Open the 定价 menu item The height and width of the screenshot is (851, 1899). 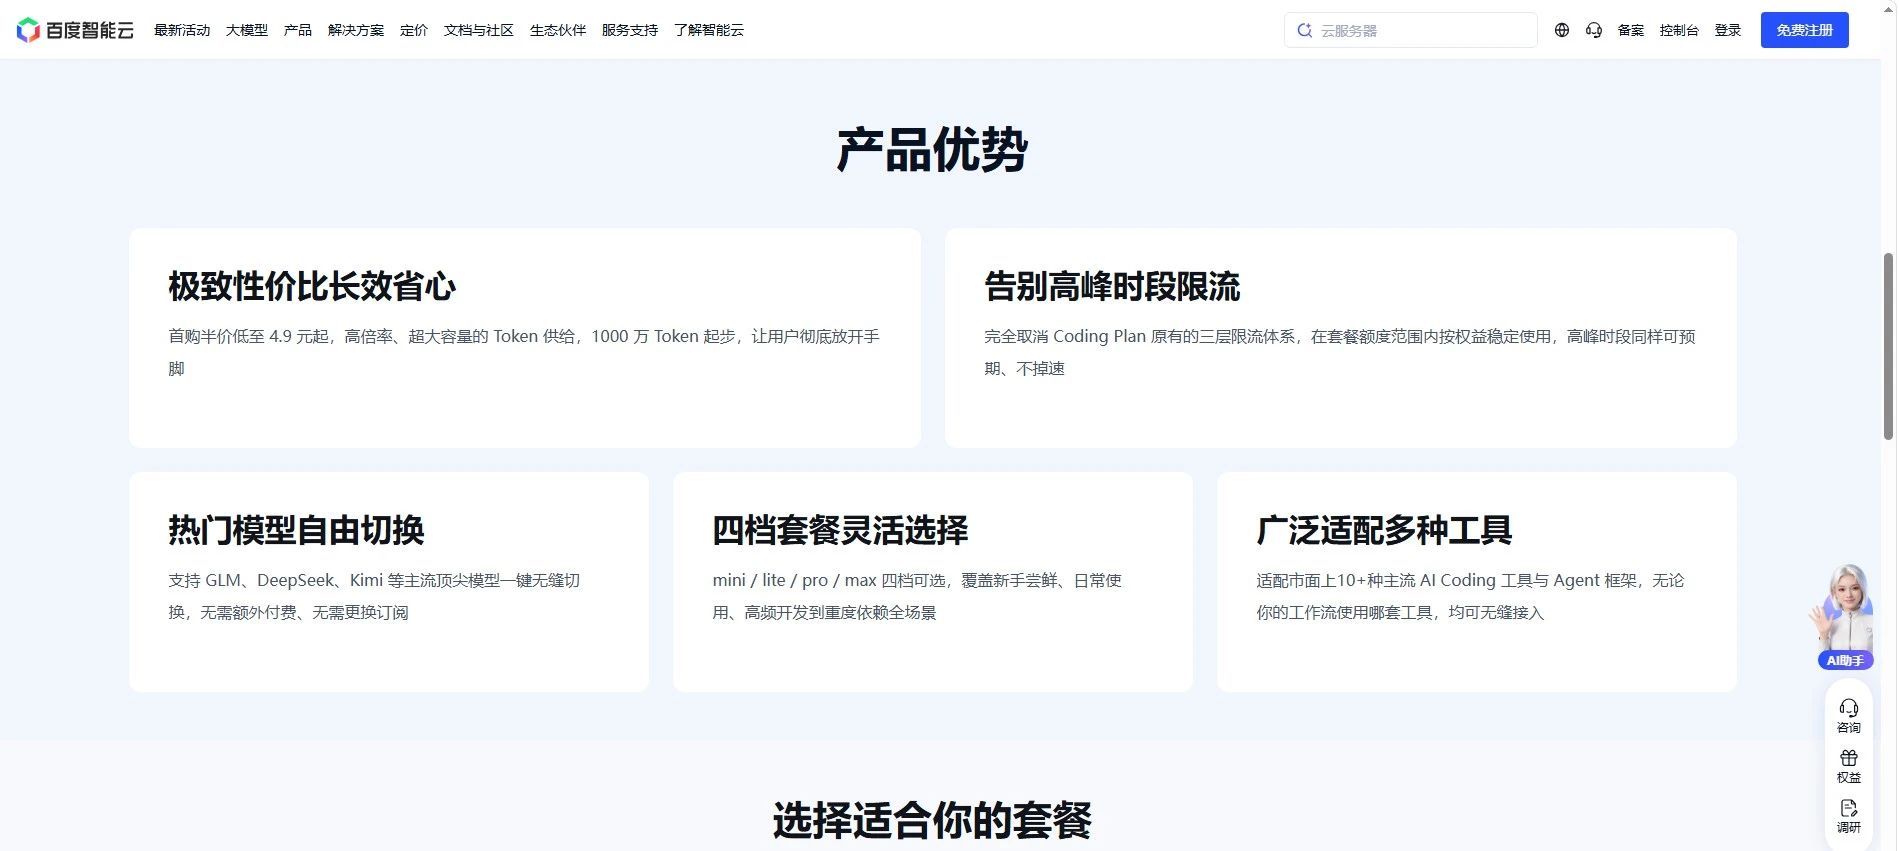click(x=414, y=30)
